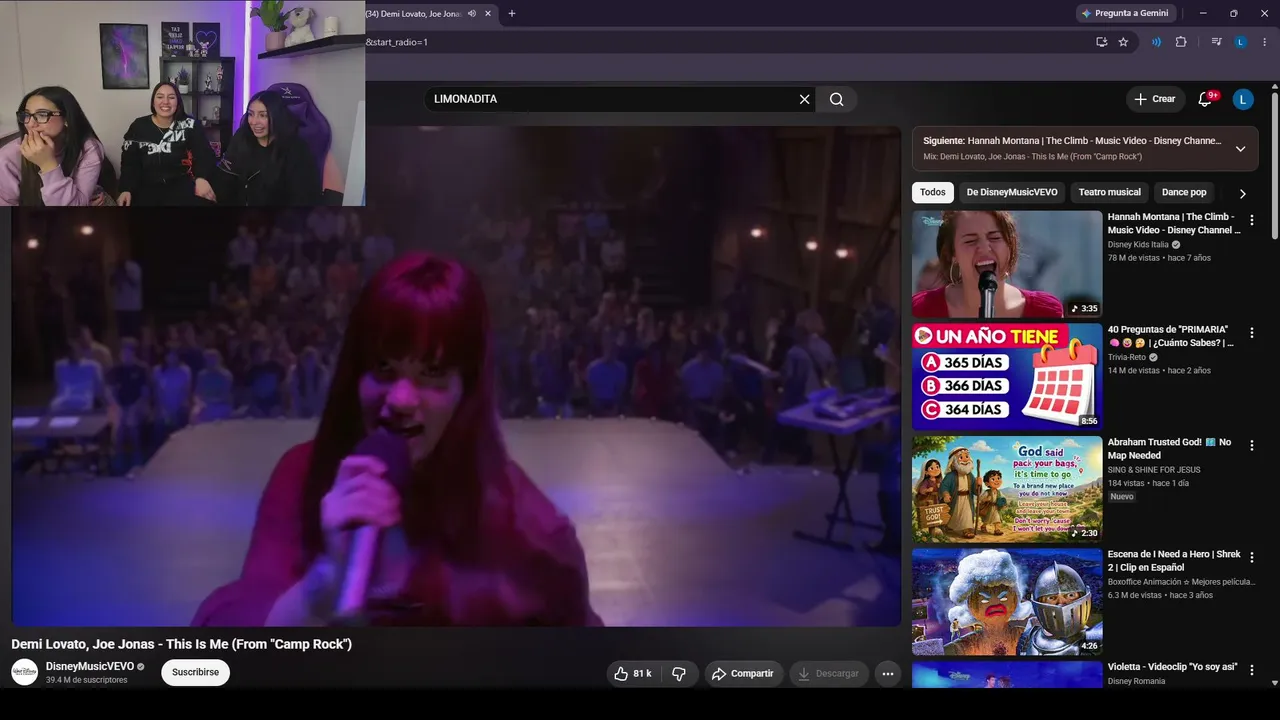Open the Abraham Trusted God video title
The image size is (1280, 720).
[x=1170, y=449]
